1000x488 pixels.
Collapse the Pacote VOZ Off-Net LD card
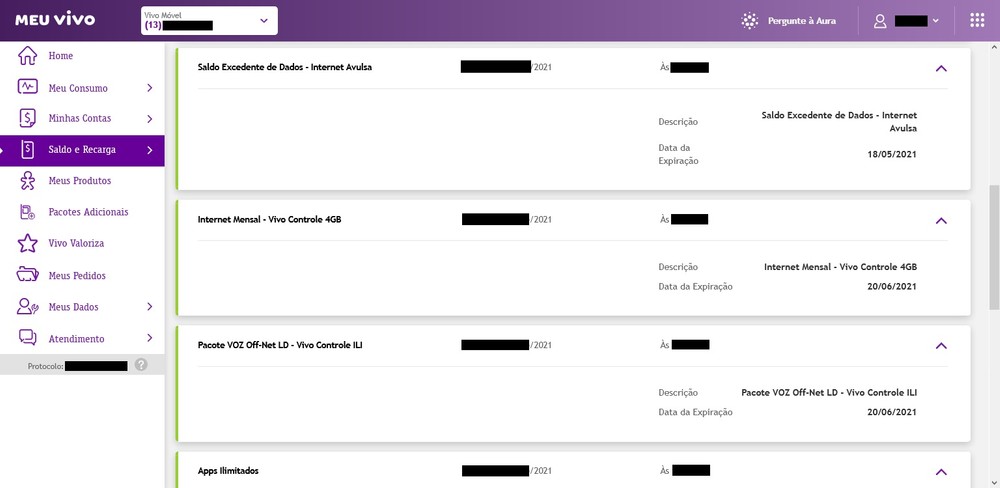coord(941,346)
